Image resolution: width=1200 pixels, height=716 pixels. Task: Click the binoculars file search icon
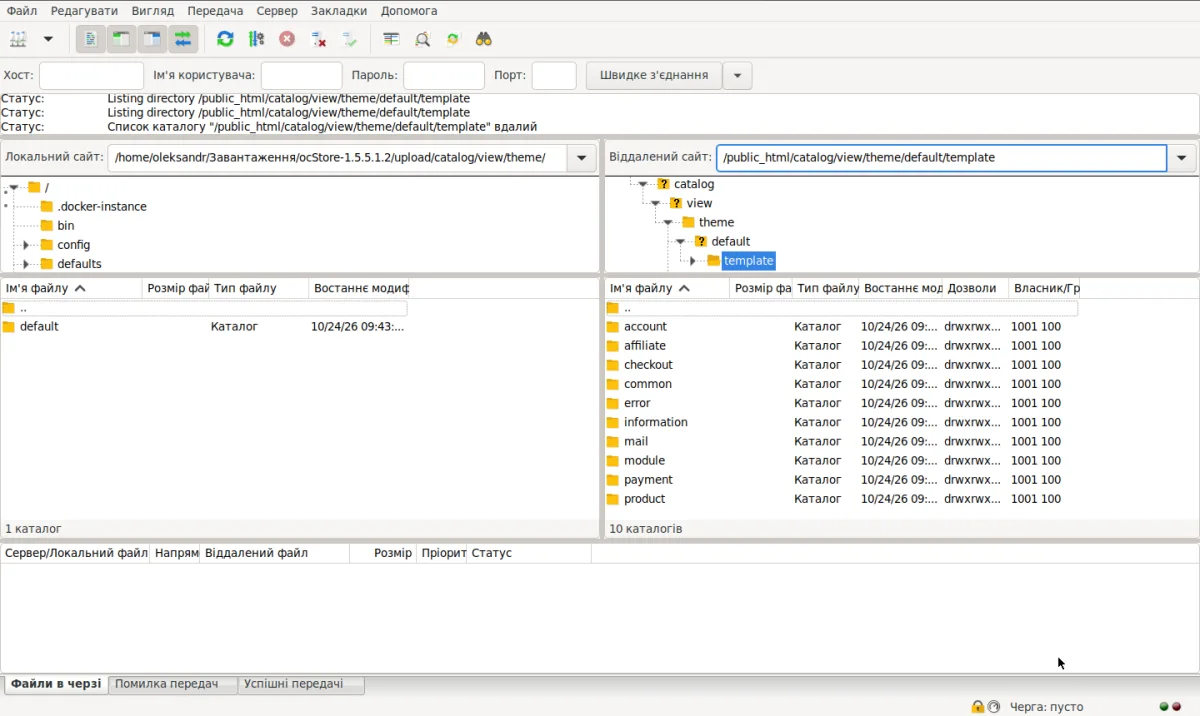(x=484, y=39)
